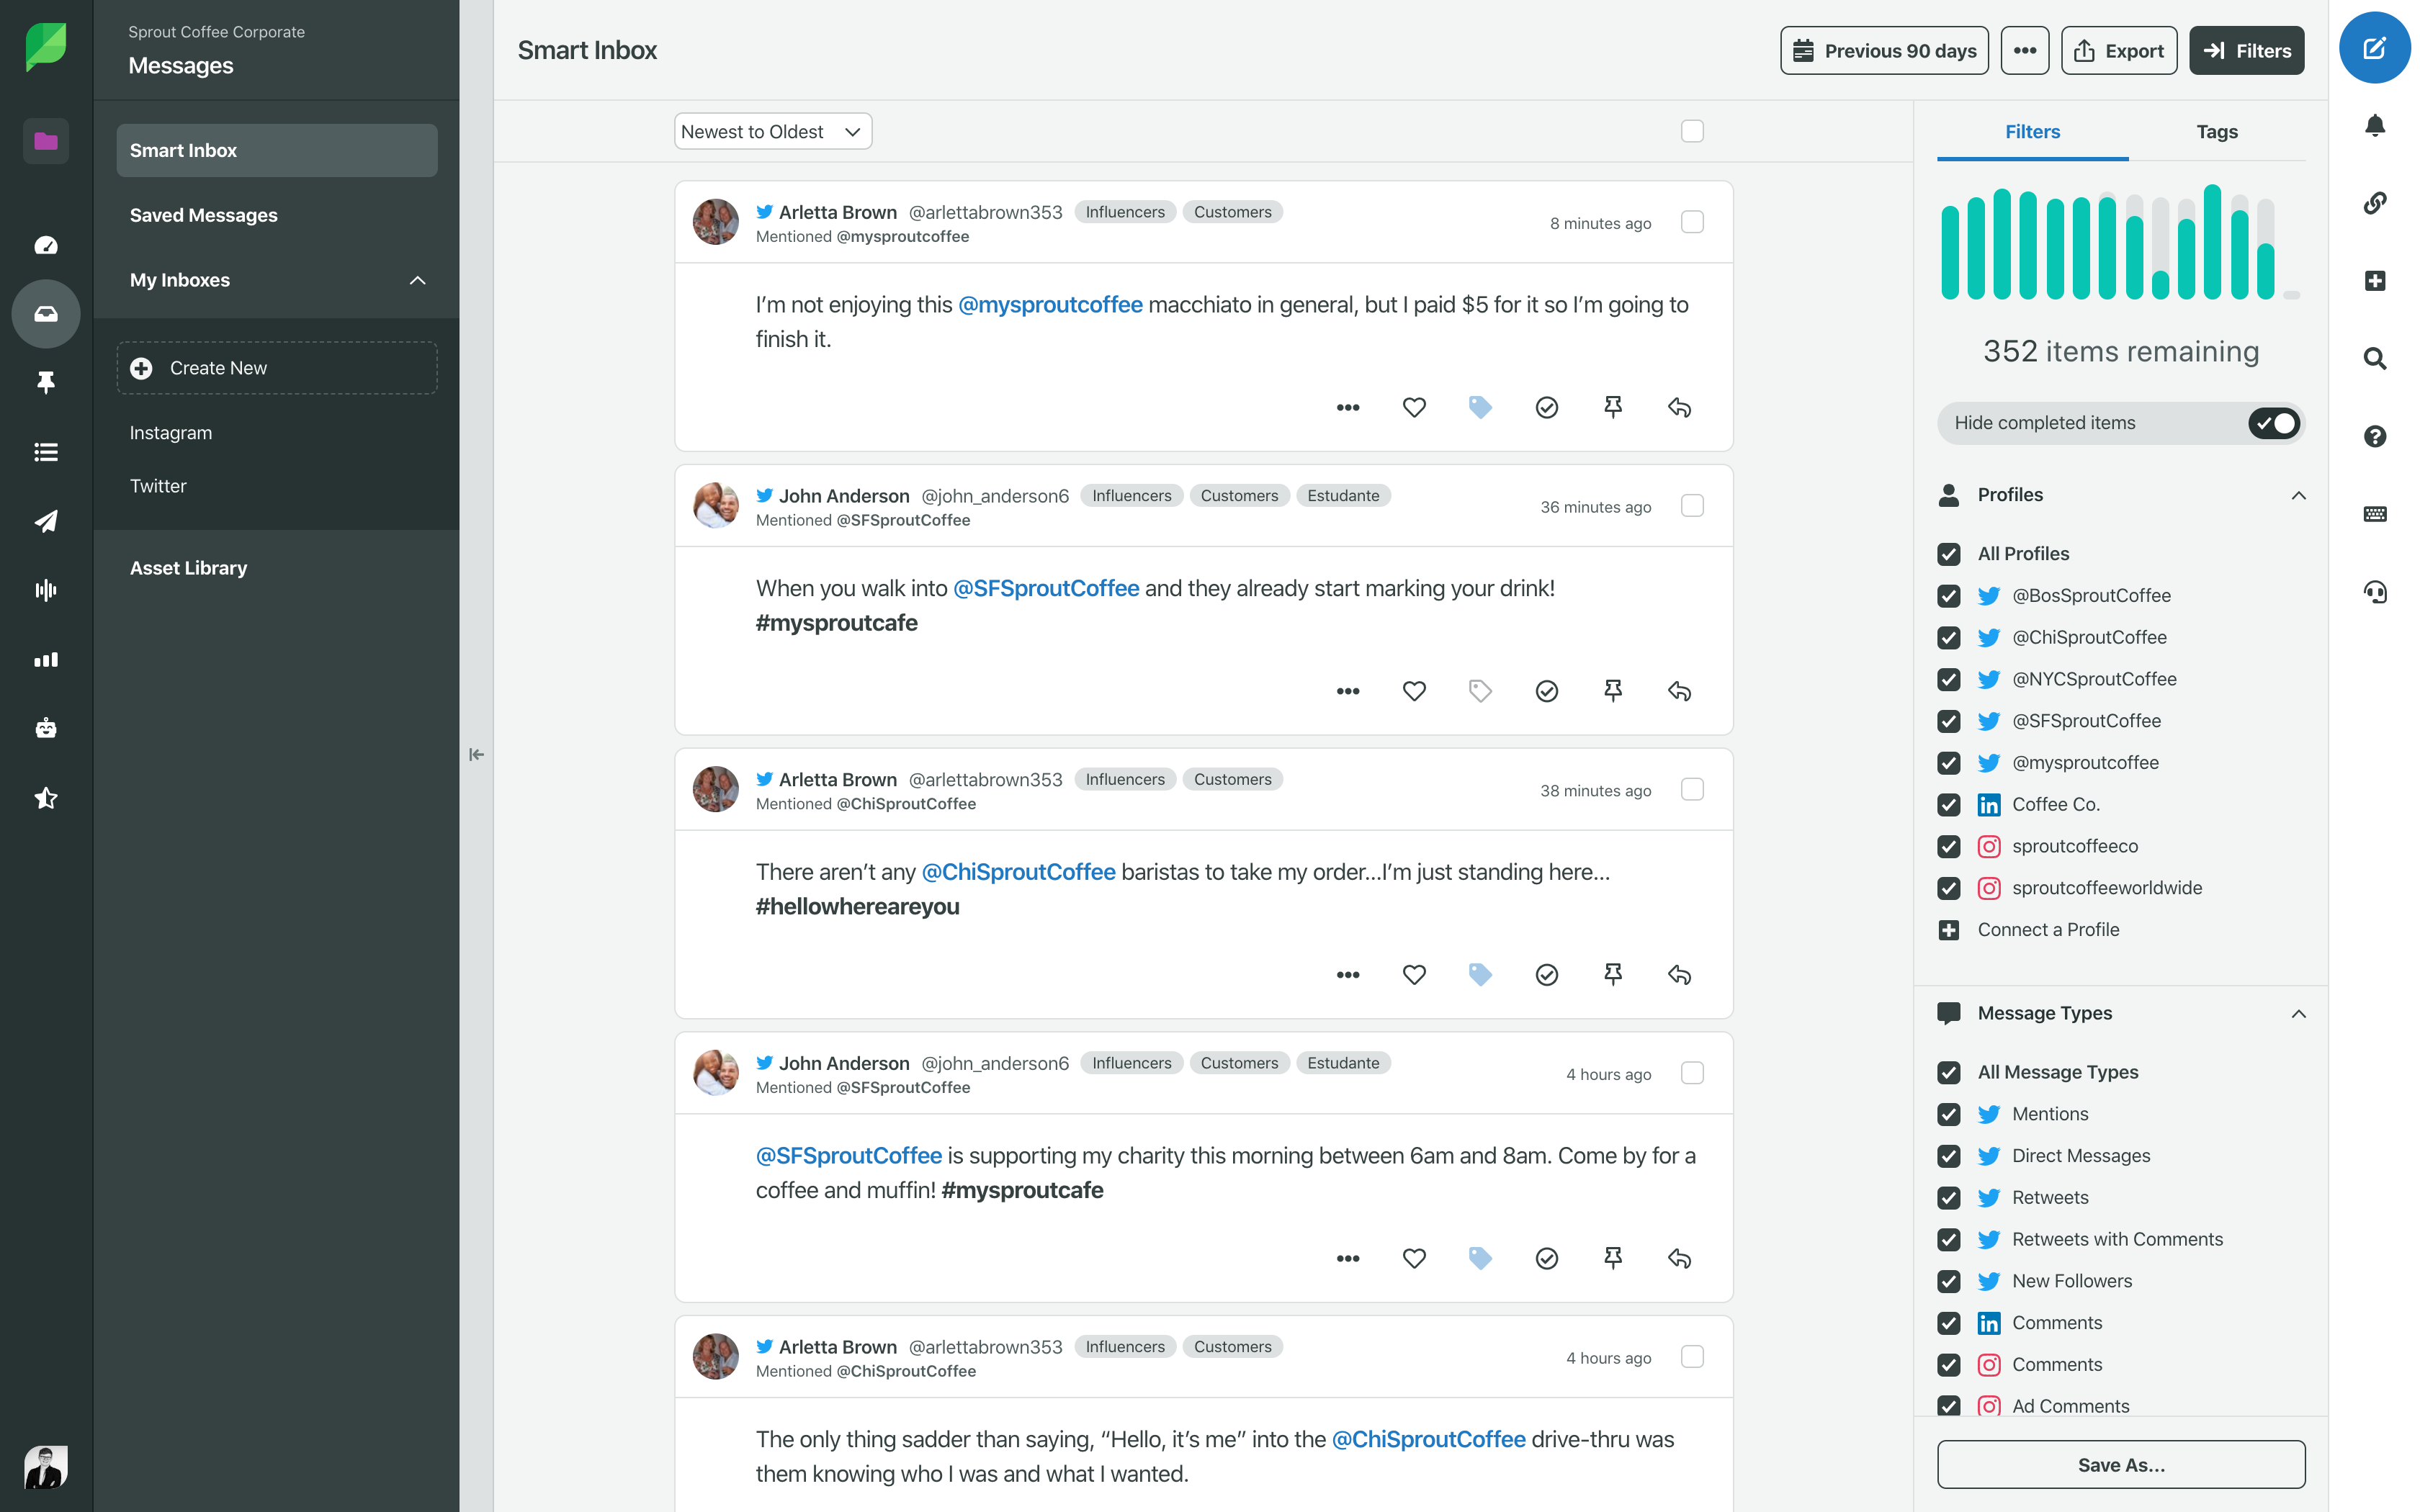This screenshot has height=1512, width=2420.
Task: Click the Export button
Action: coord(2118,51)
